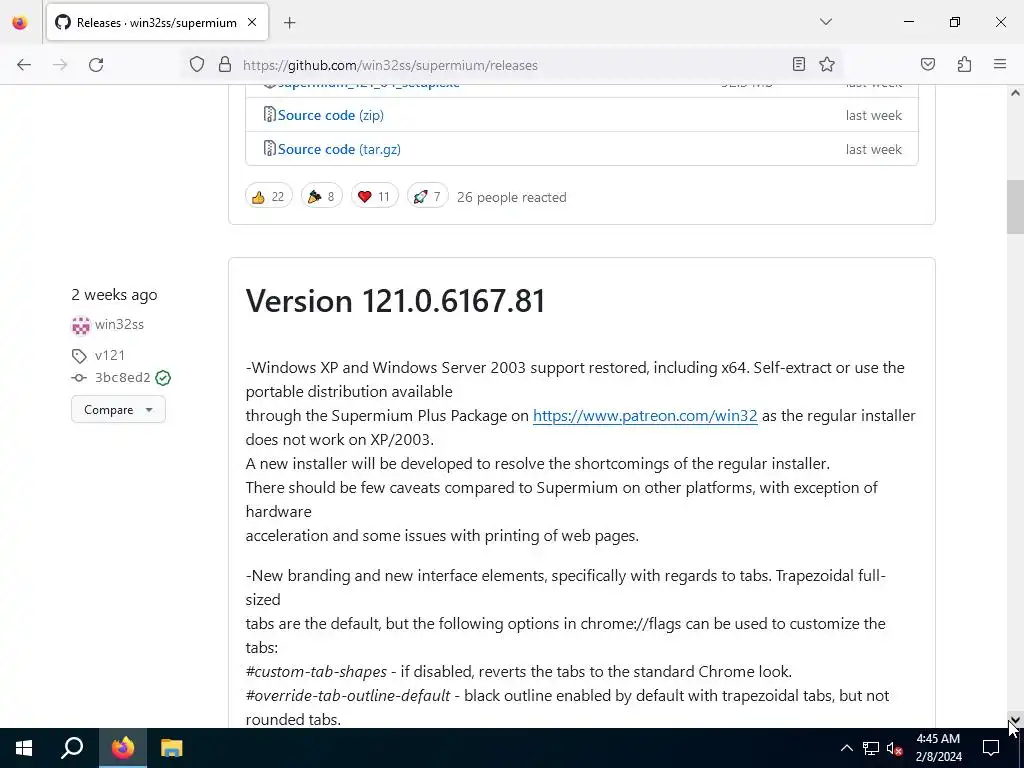Close the Releases win32ss/supermium tab
Screen dimensions: 1024x768
point(251,22)
